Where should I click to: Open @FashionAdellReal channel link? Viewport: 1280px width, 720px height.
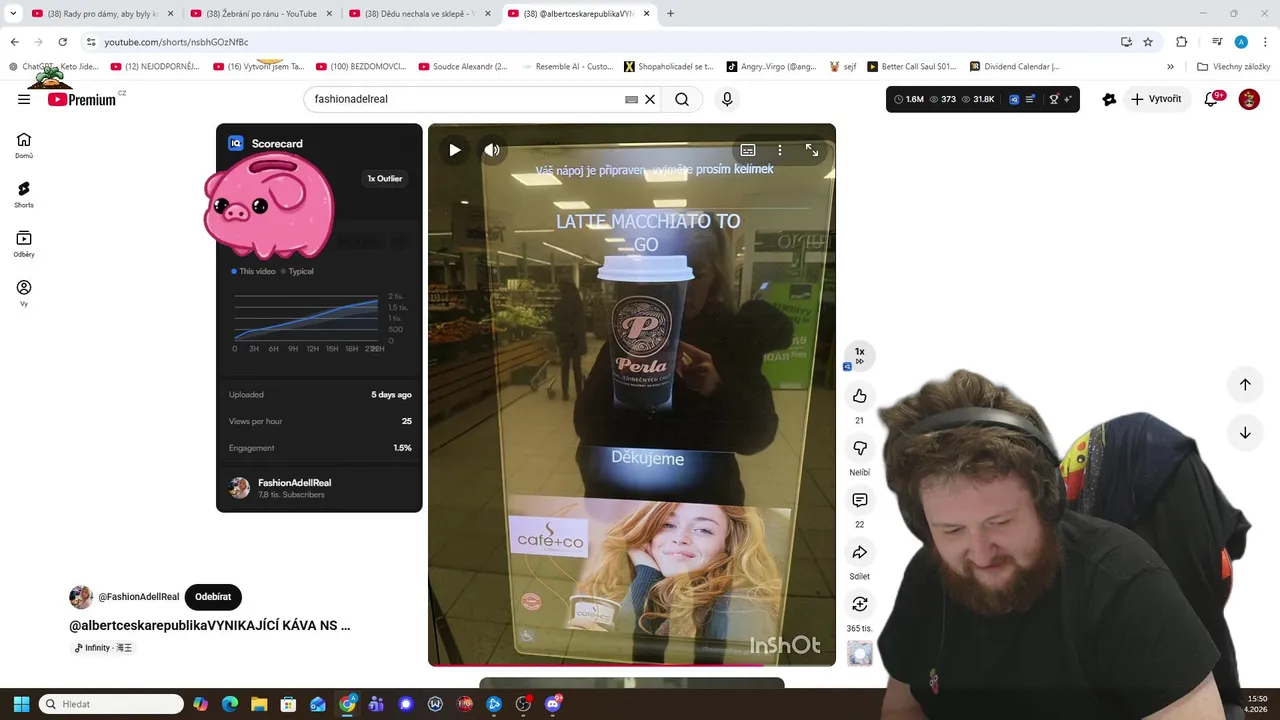(138, 597)
